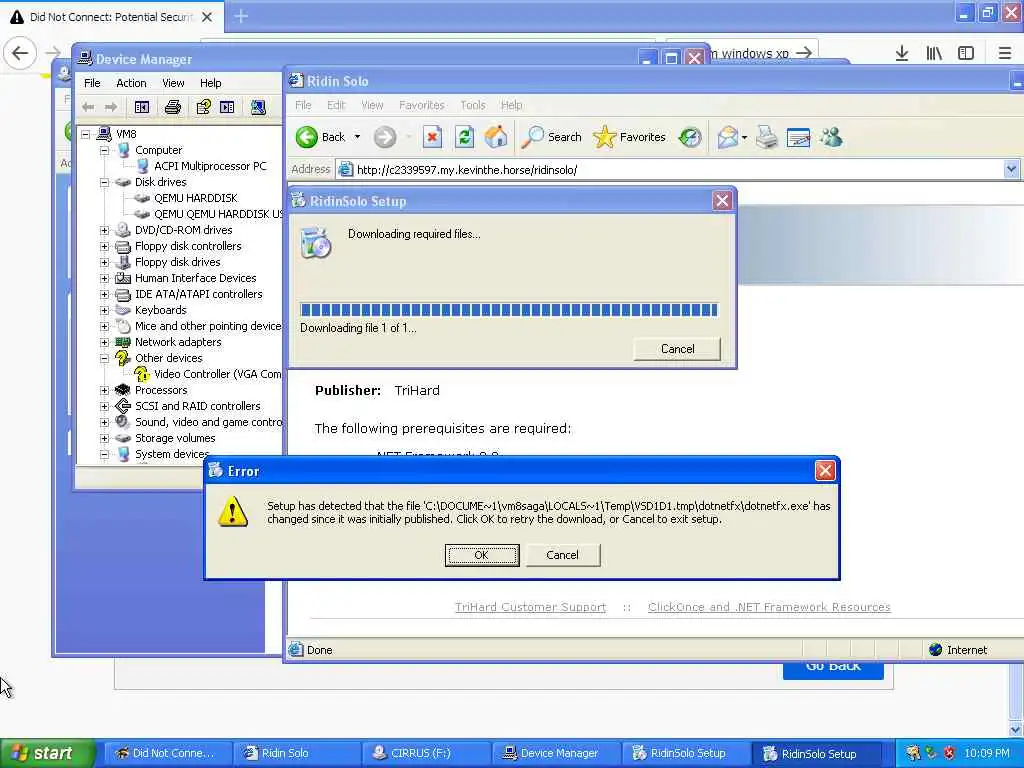Click red security alert tray icon
1024x768 pixels.
[949, 753]
